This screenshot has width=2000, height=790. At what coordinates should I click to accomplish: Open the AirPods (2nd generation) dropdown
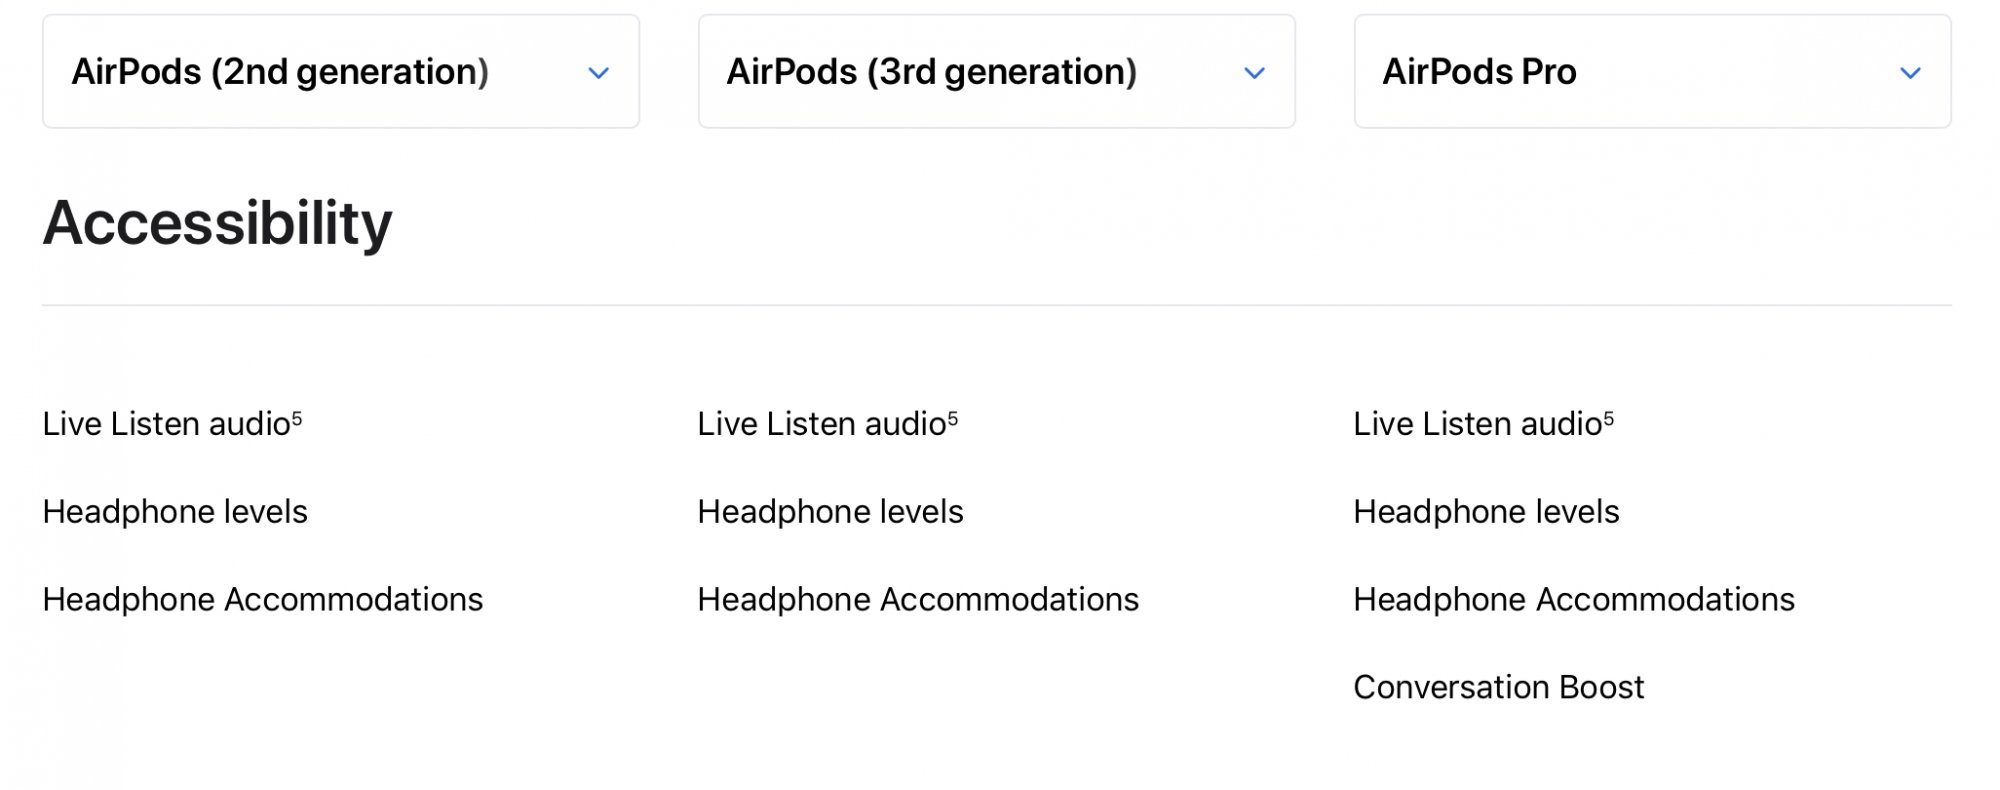point(341,71)
